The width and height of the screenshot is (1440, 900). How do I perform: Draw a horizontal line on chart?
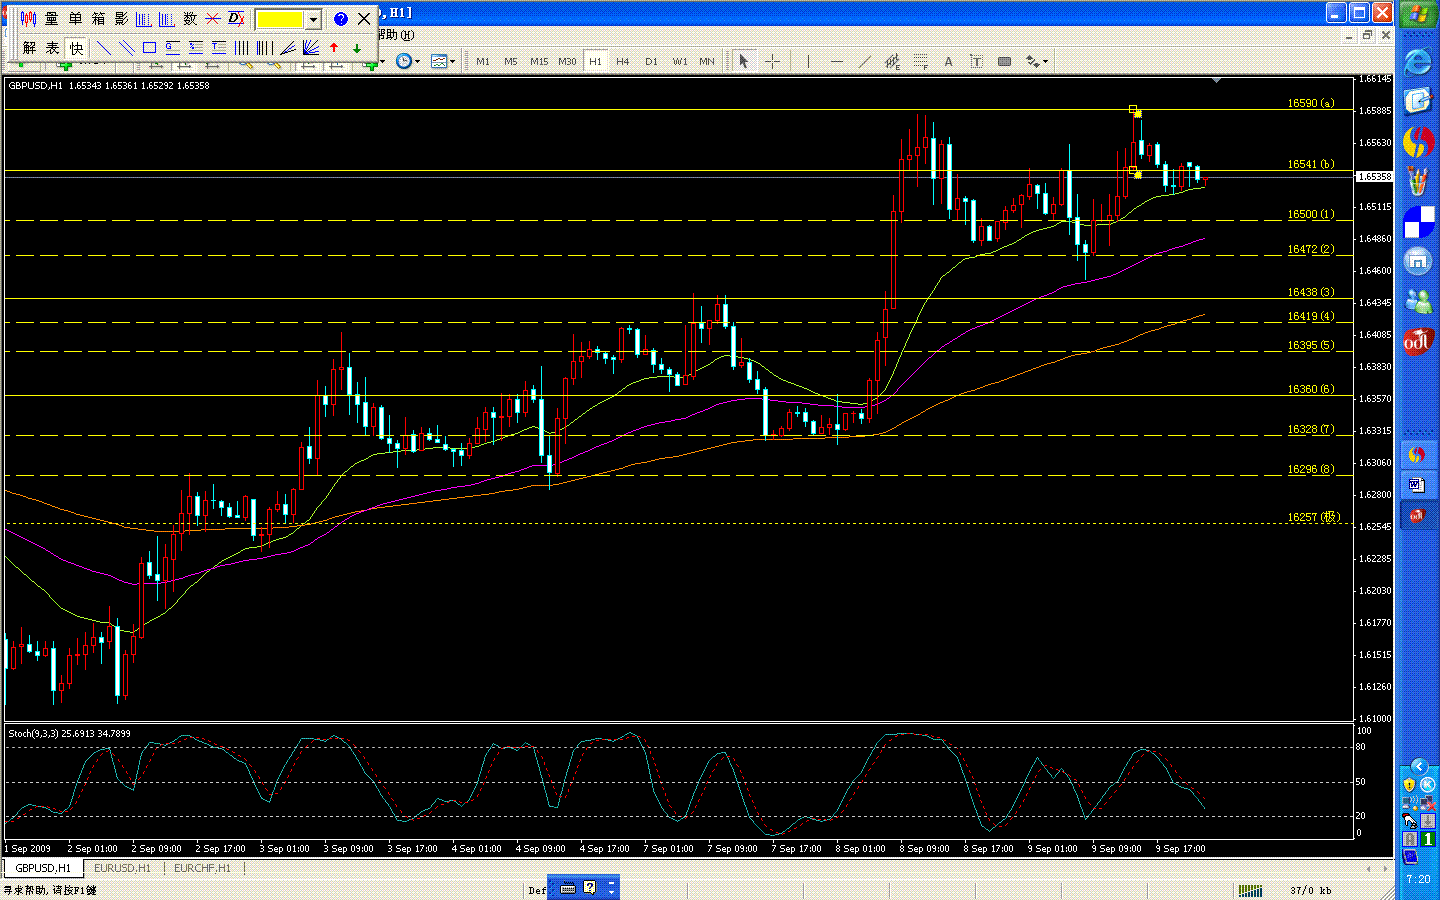pyautogui.click(x=837, y=61)
